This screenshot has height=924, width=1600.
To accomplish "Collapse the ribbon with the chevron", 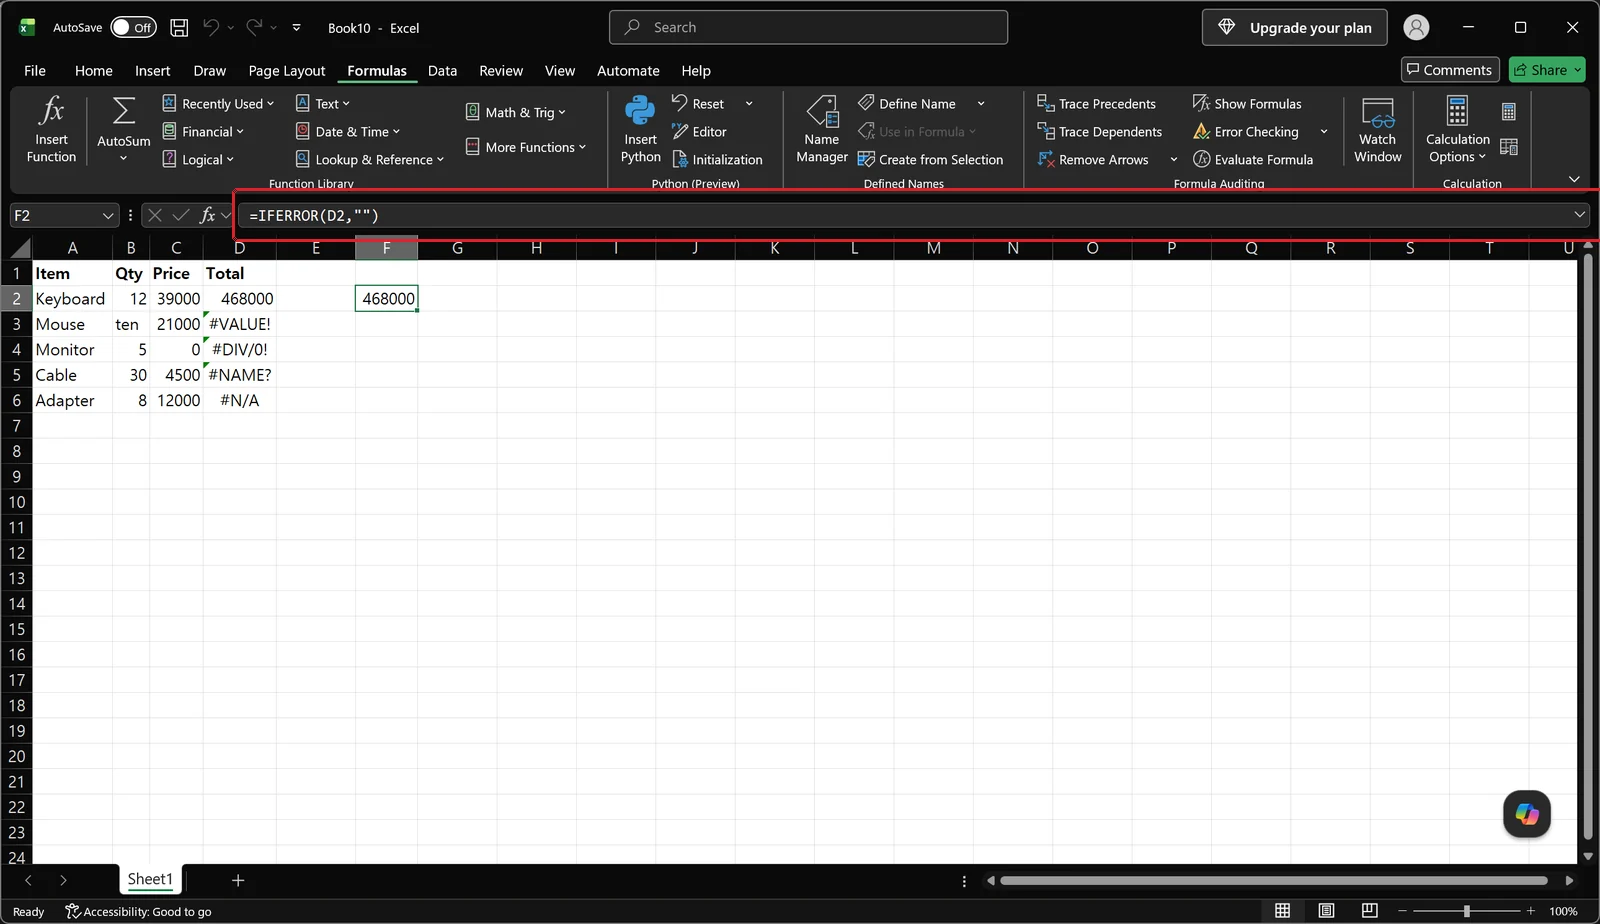I will [1574, 179].
